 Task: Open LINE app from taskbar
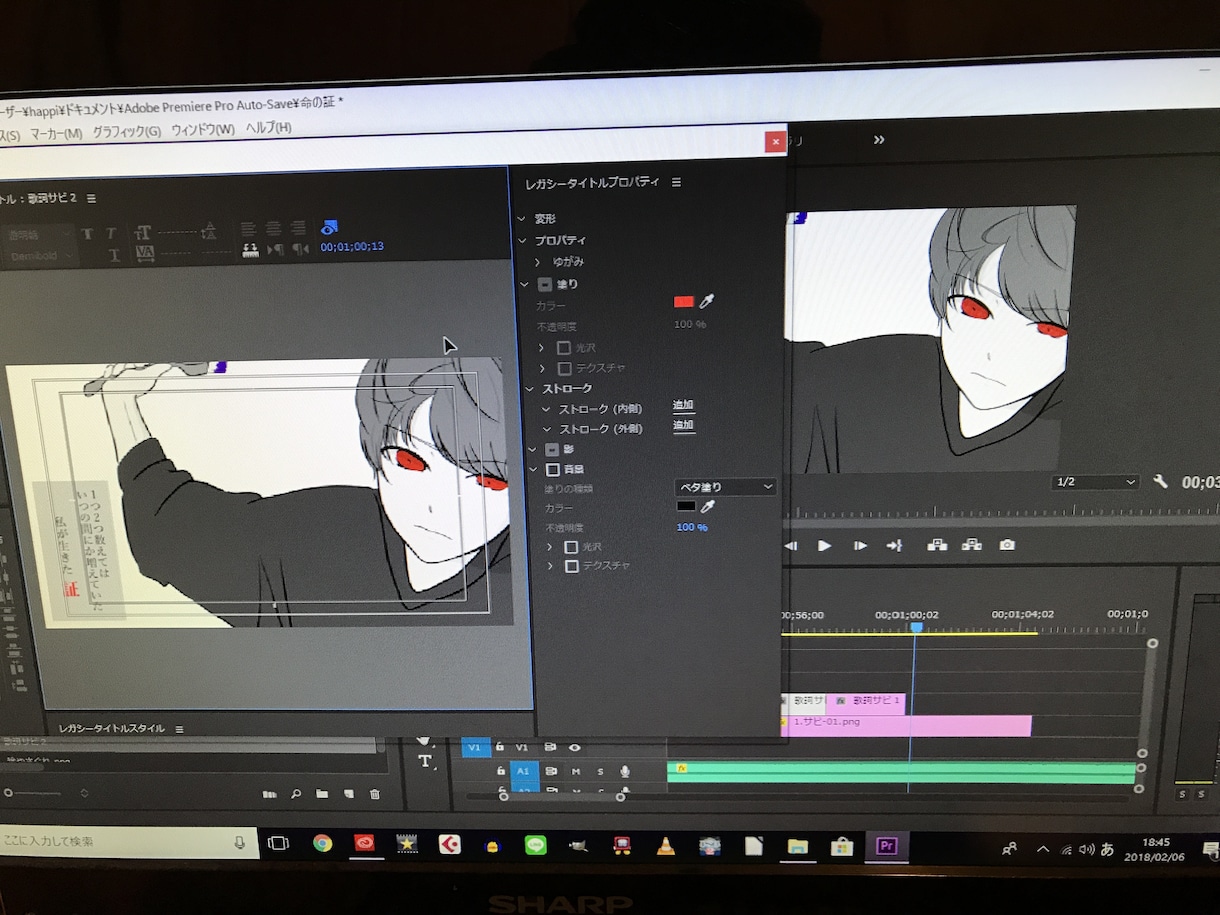(536, 845)
